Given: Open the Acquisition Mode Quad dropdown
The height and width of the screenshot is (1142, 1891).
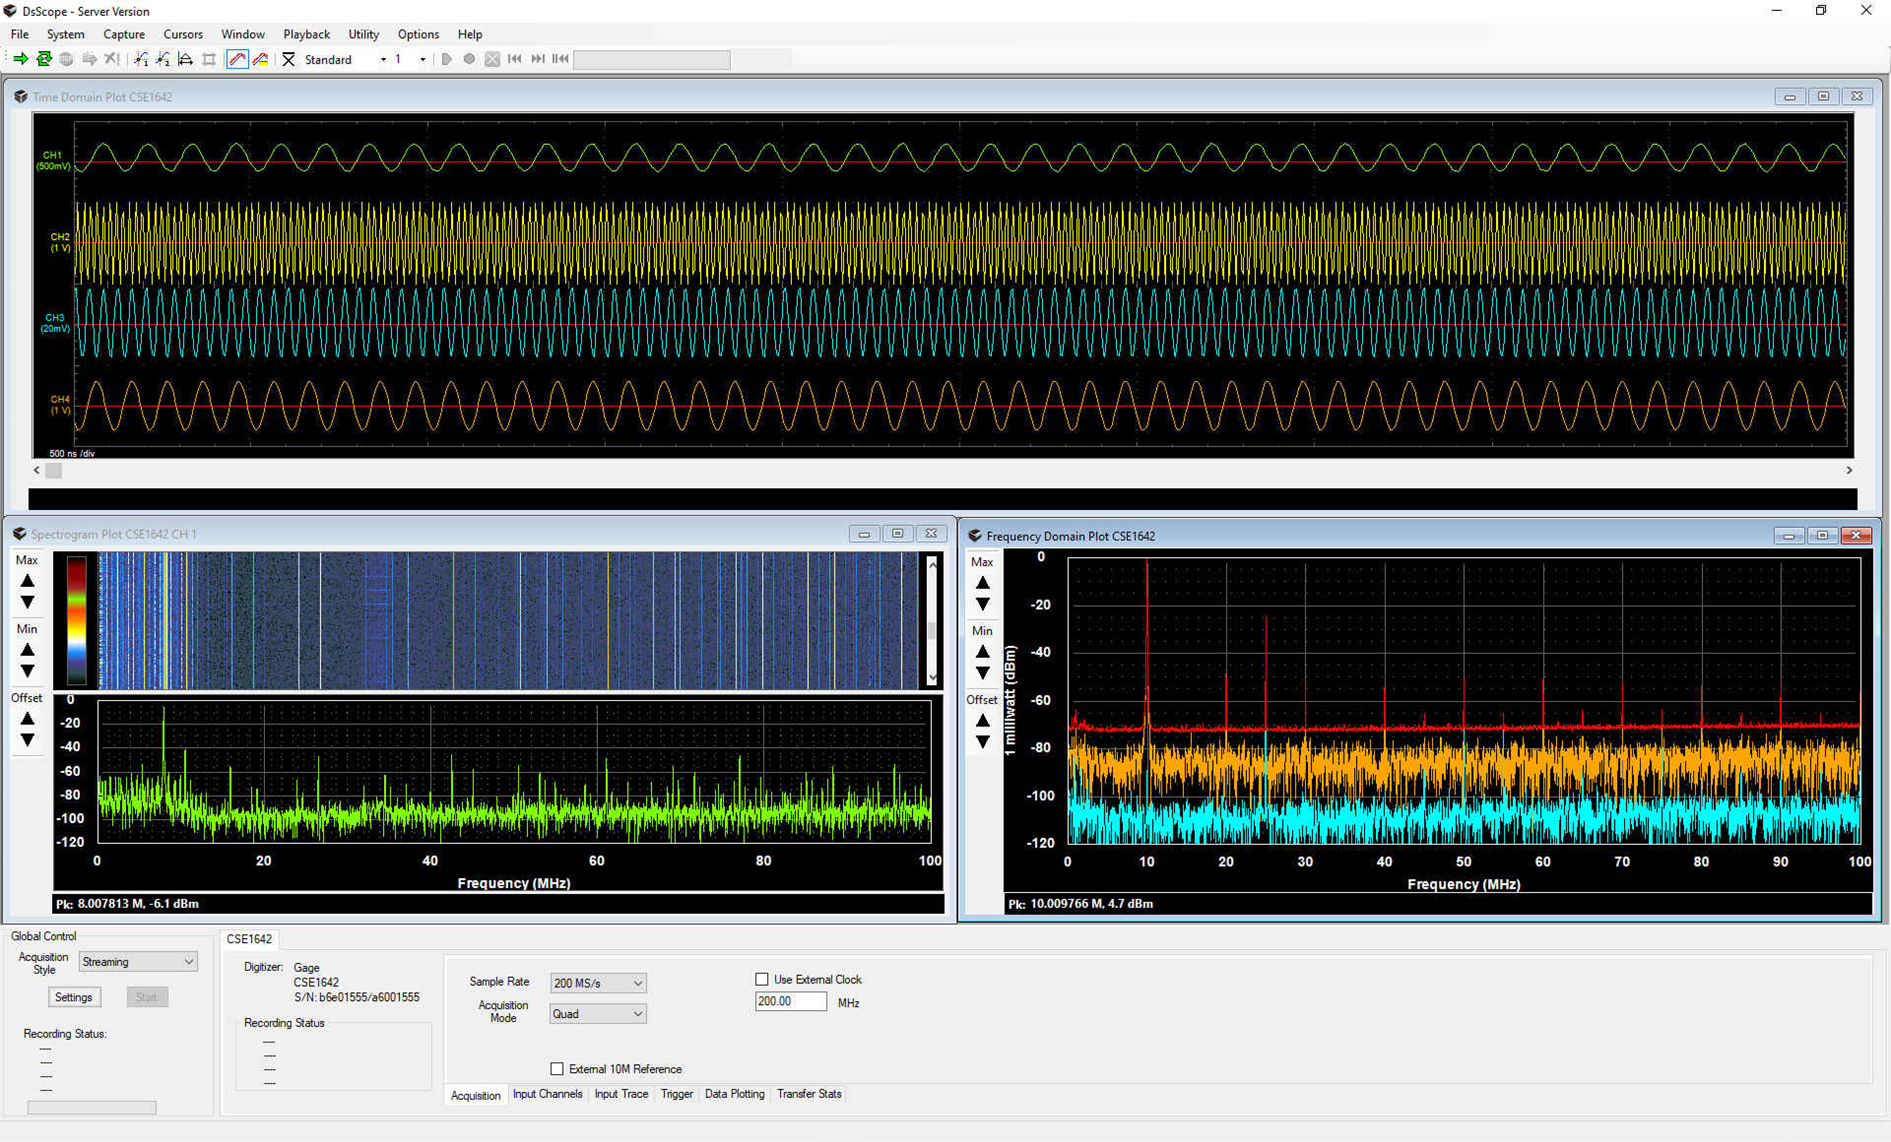Looking at the screenshot, I should pyautogui.click(x=597, y=1014).
